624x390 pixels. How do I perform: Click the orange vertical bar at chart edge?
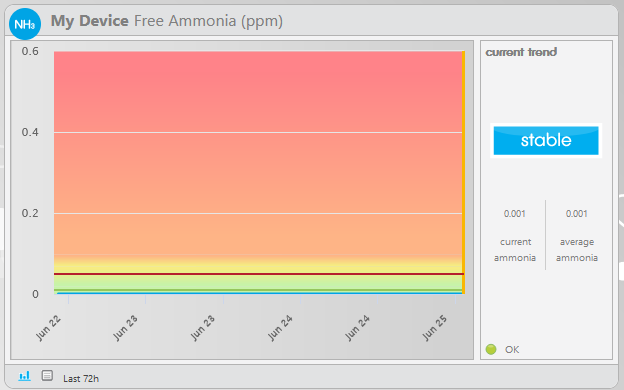coord(463,172)
